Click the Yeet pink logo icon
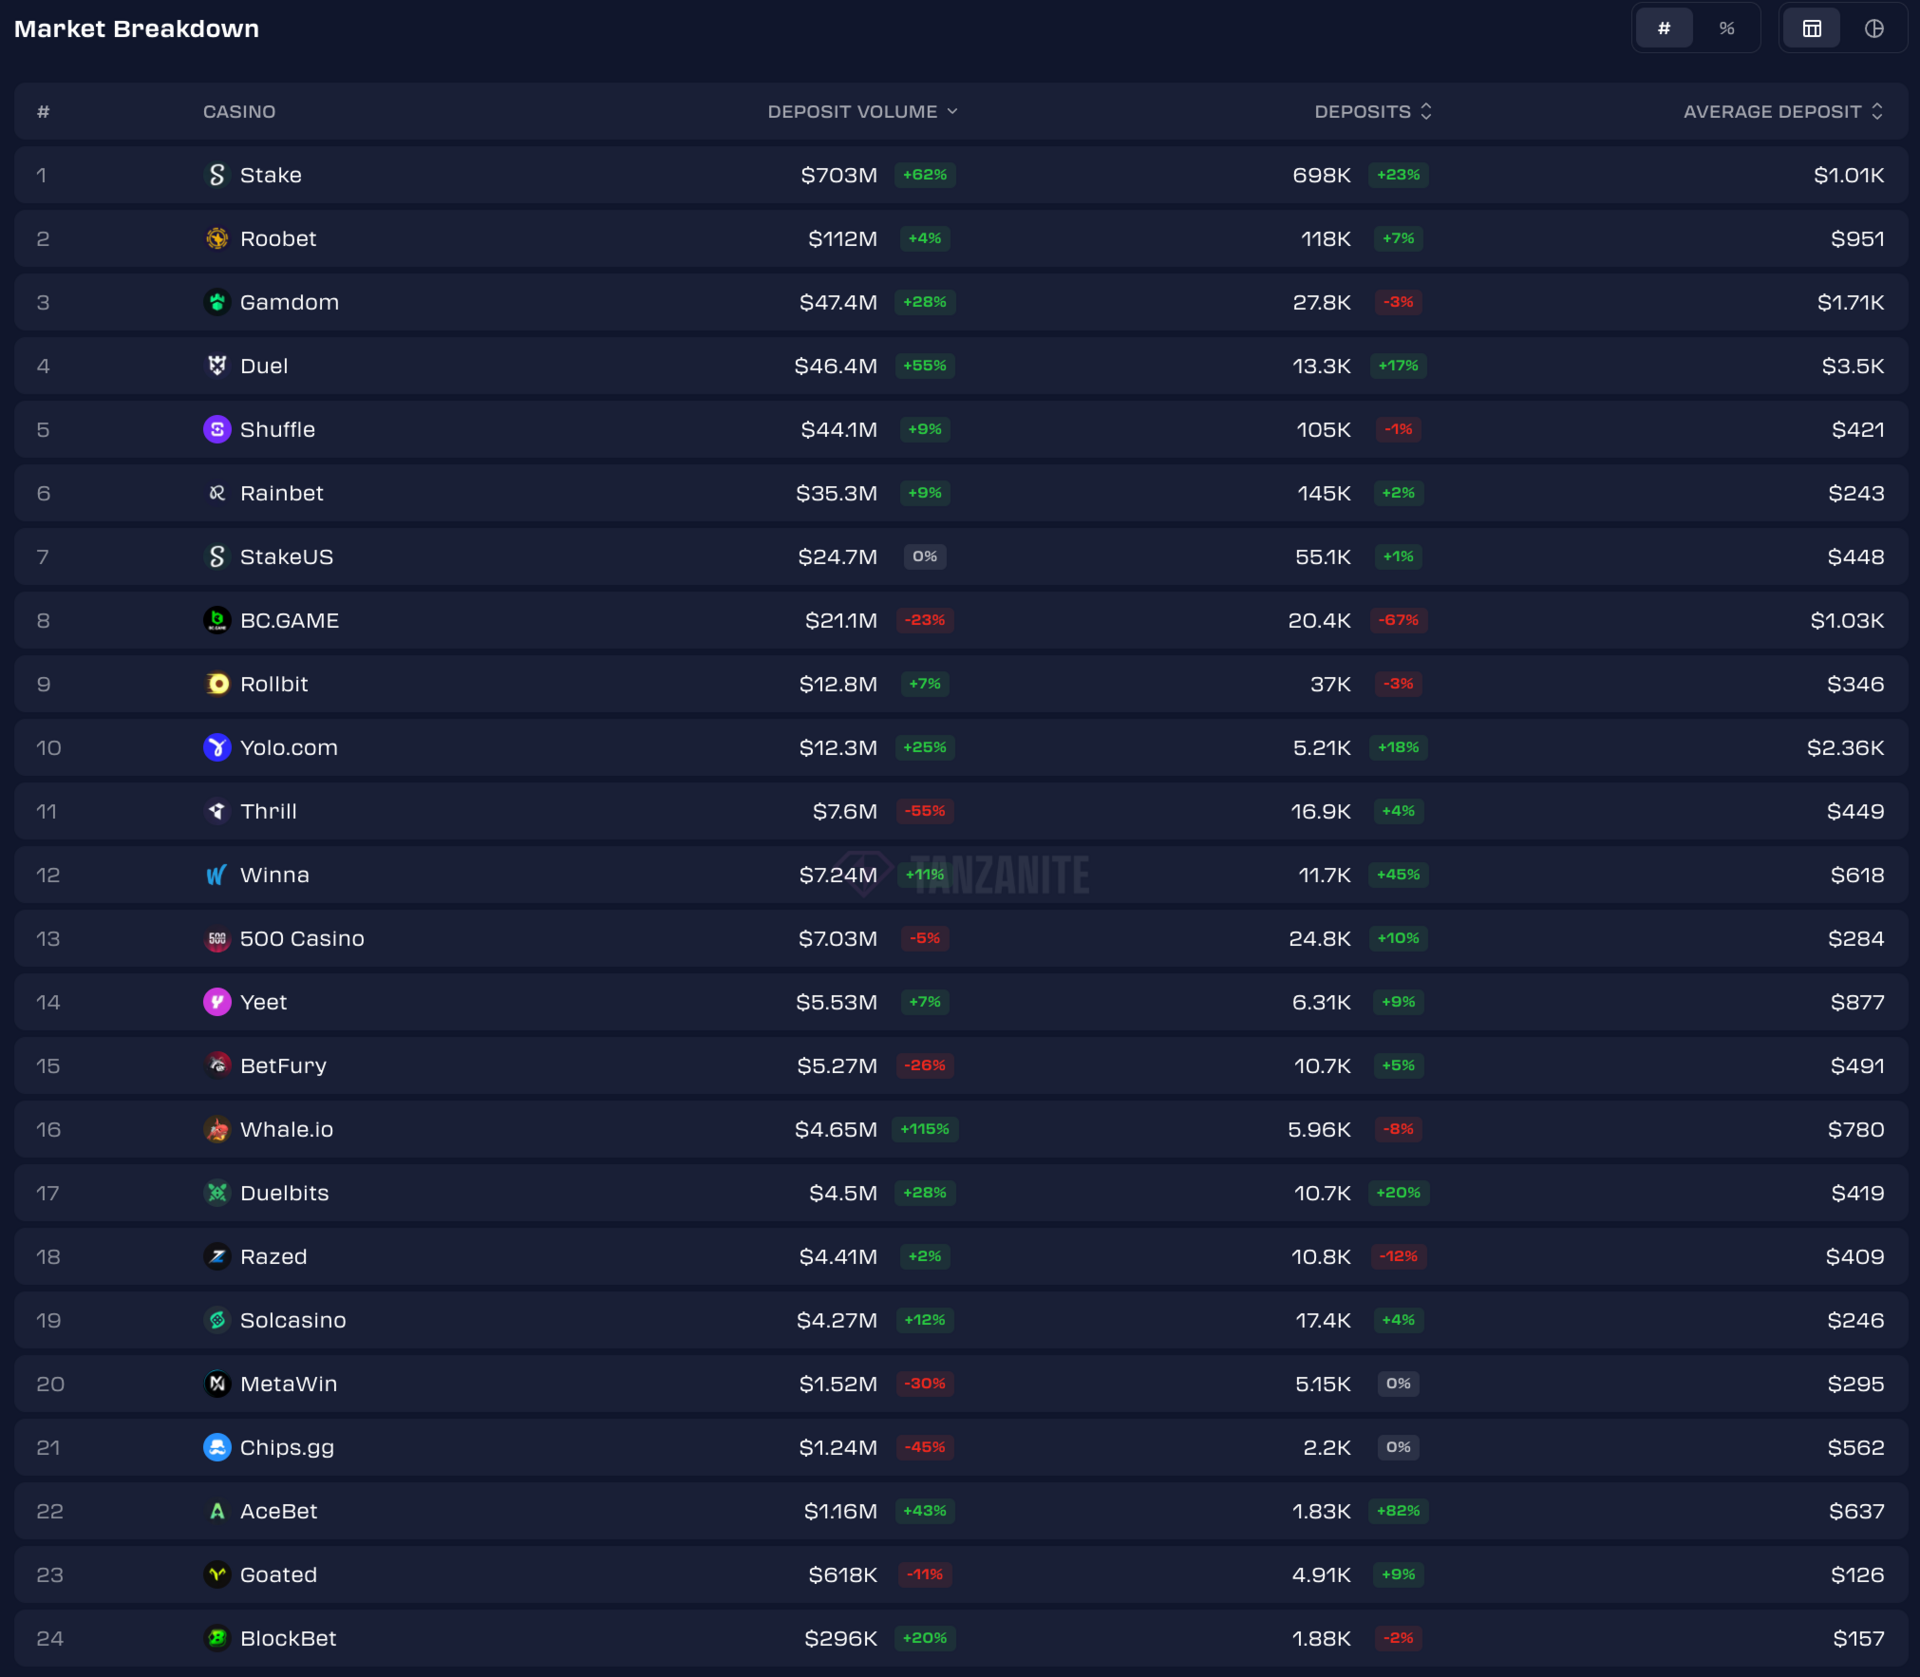1920x1677 pixels. [x=216, y=1002]
